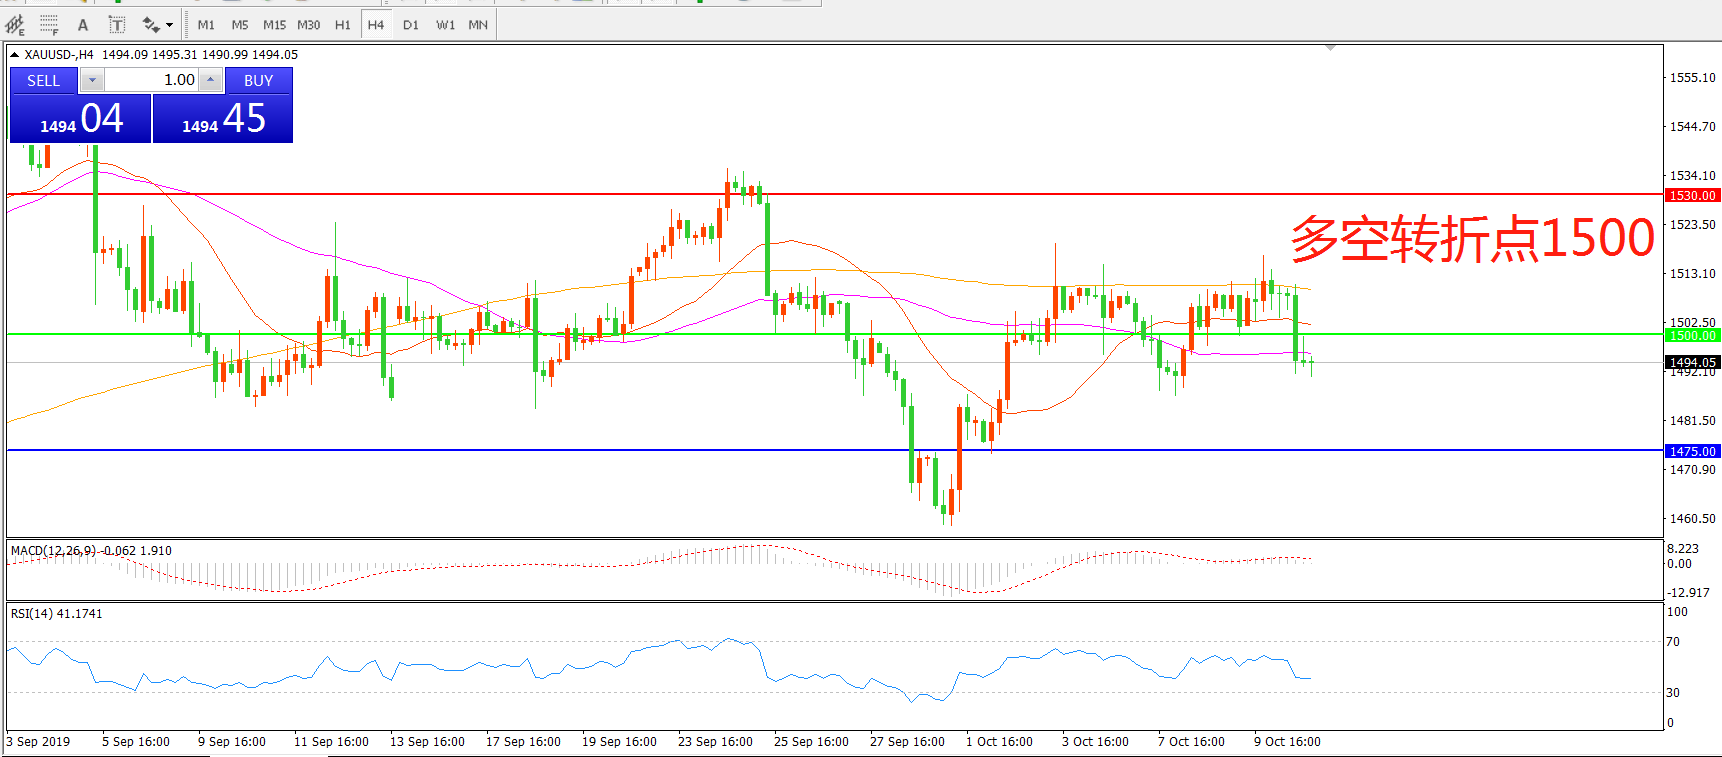Switch chart to D1 timeframe

point(410,25)
